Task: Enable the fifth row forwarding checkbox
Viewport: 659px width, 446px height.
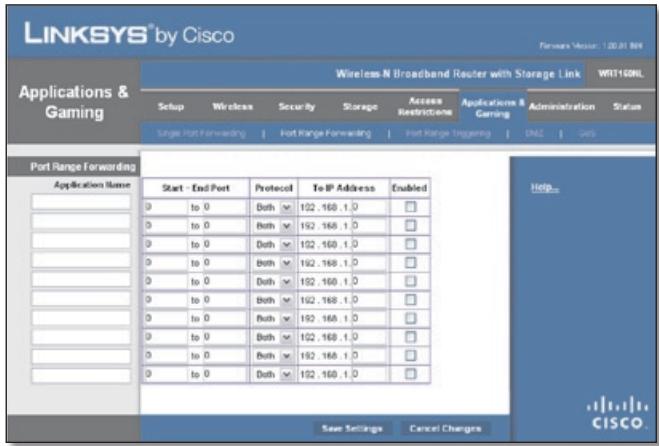Action: tap(410, 281)
